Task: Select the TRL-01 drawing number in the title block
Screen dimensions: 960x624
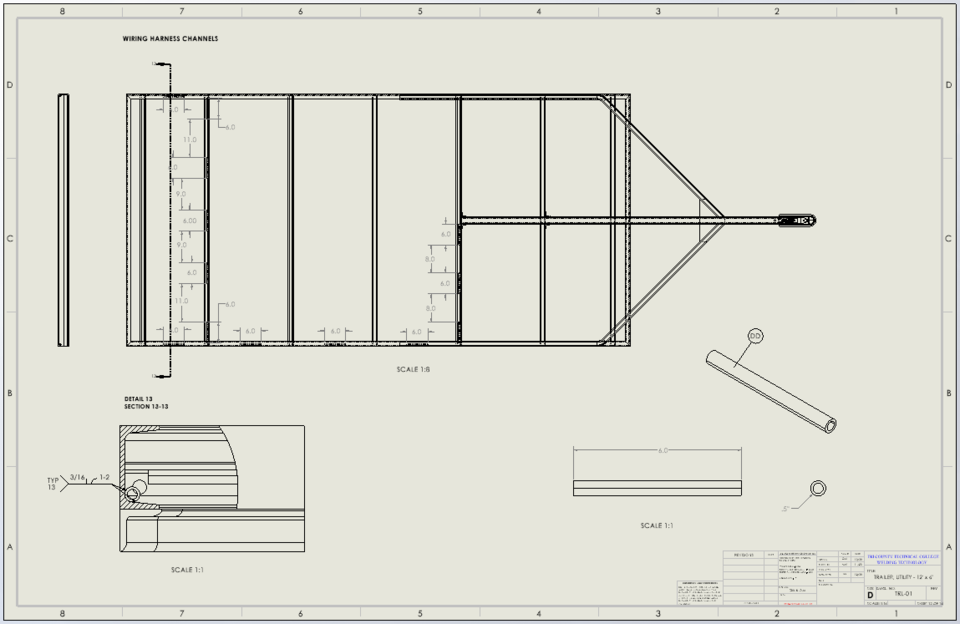Action: [904, 594]
